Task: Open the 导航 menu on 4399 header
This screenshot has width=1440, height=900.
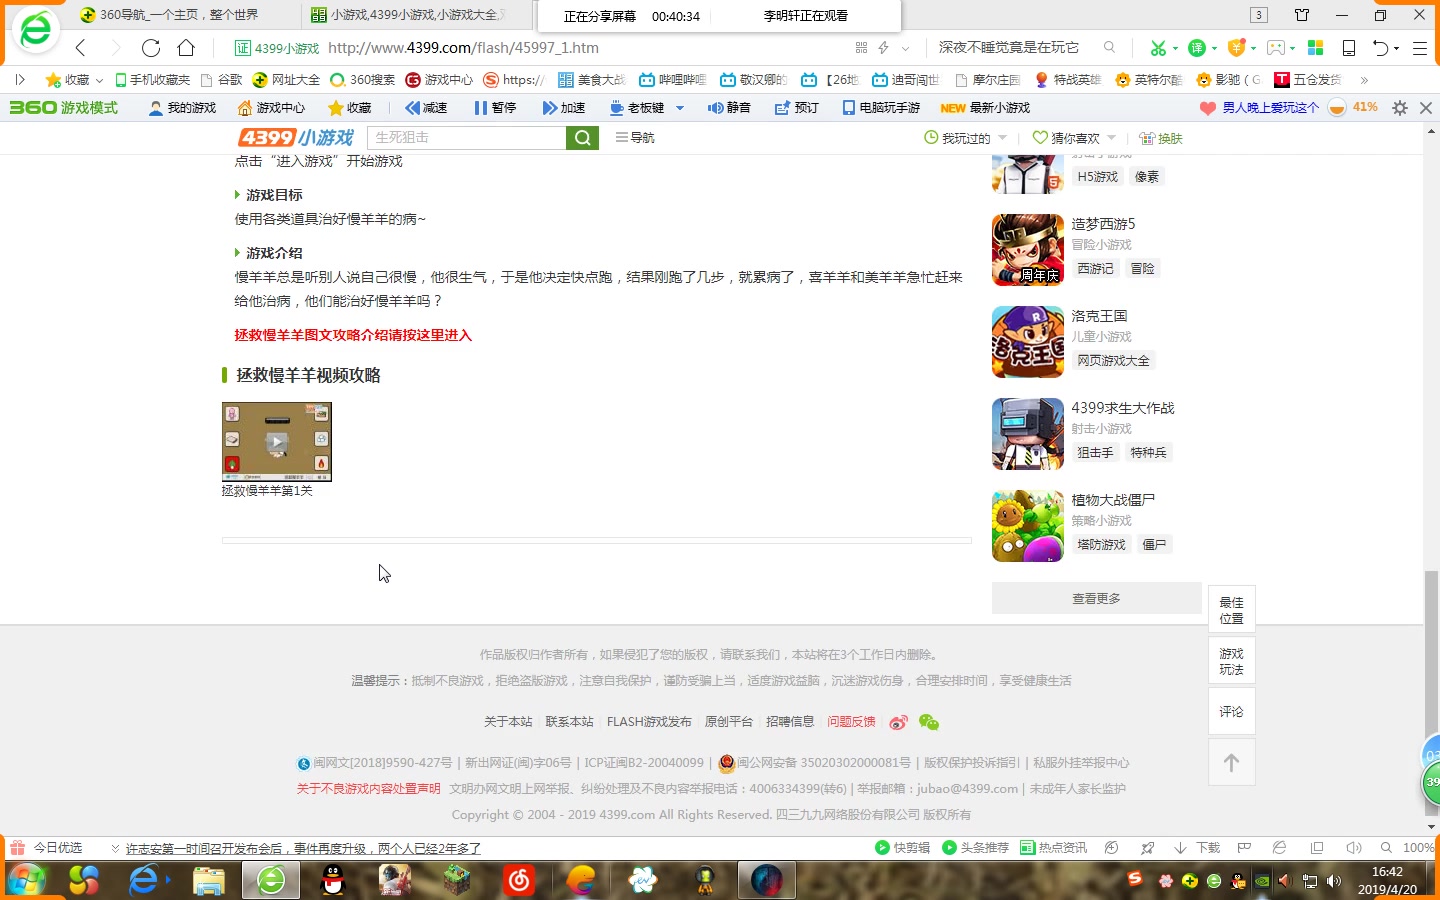Action: 635,138
